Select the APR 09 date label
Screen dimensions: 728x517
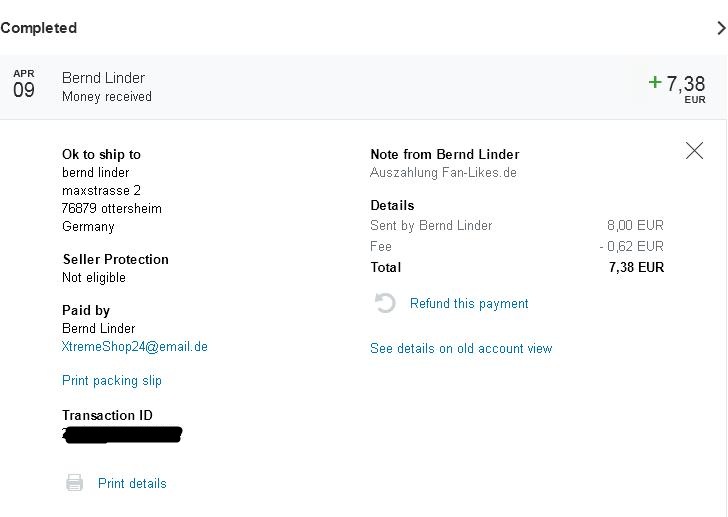pos(23,85)
